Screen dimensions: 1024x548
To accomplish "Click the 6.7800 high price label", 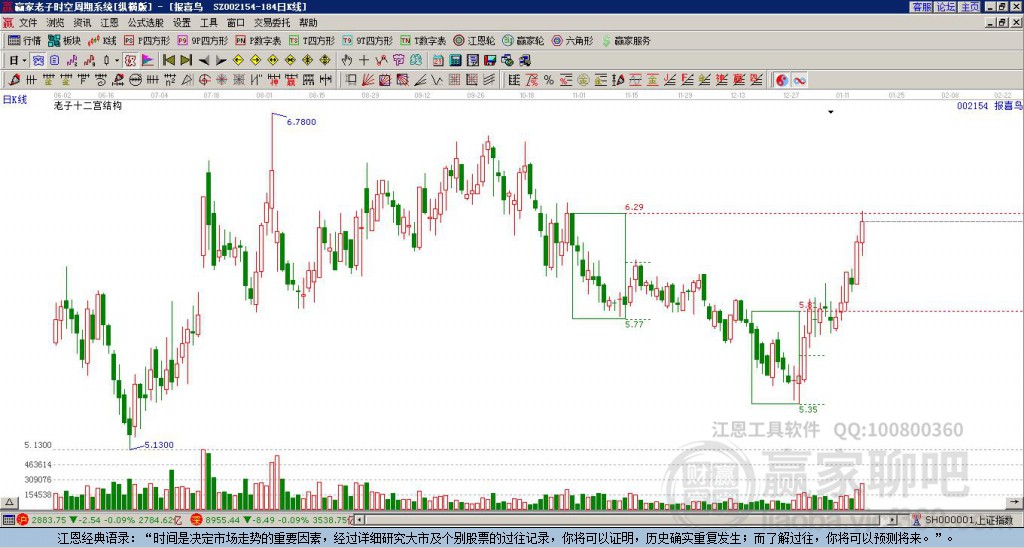I will point(301,121).
